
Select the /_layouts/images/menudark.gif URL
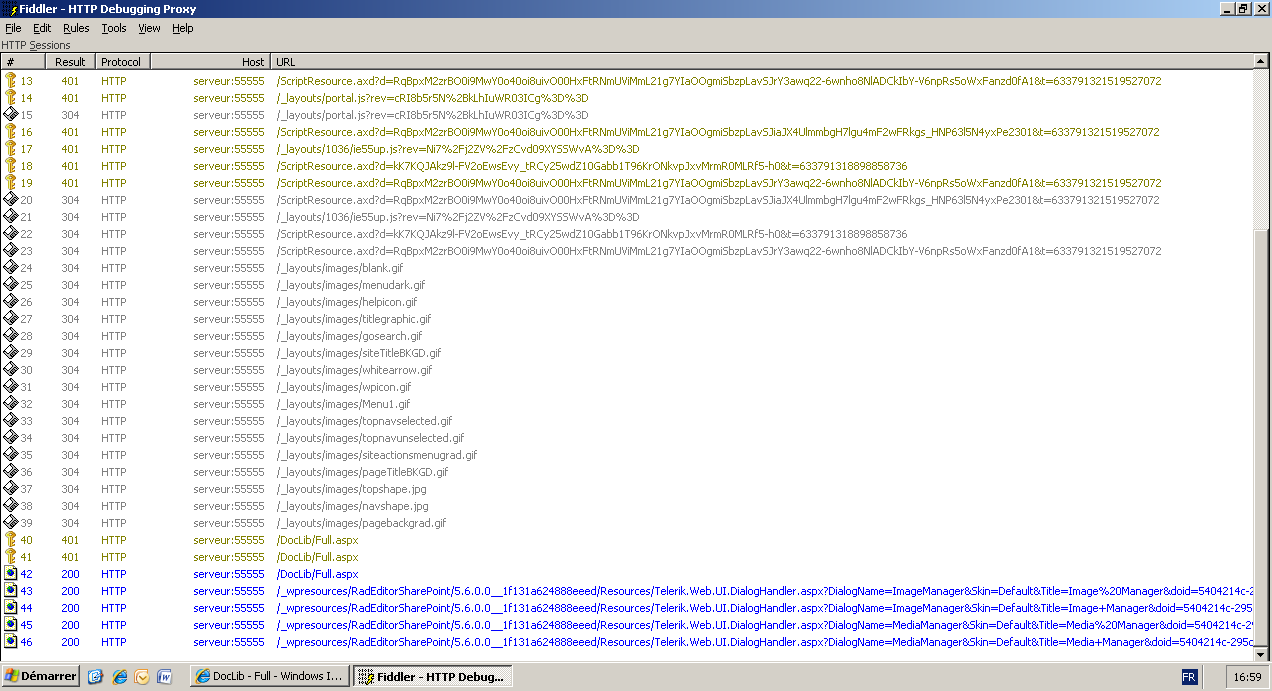pos(351,285)
